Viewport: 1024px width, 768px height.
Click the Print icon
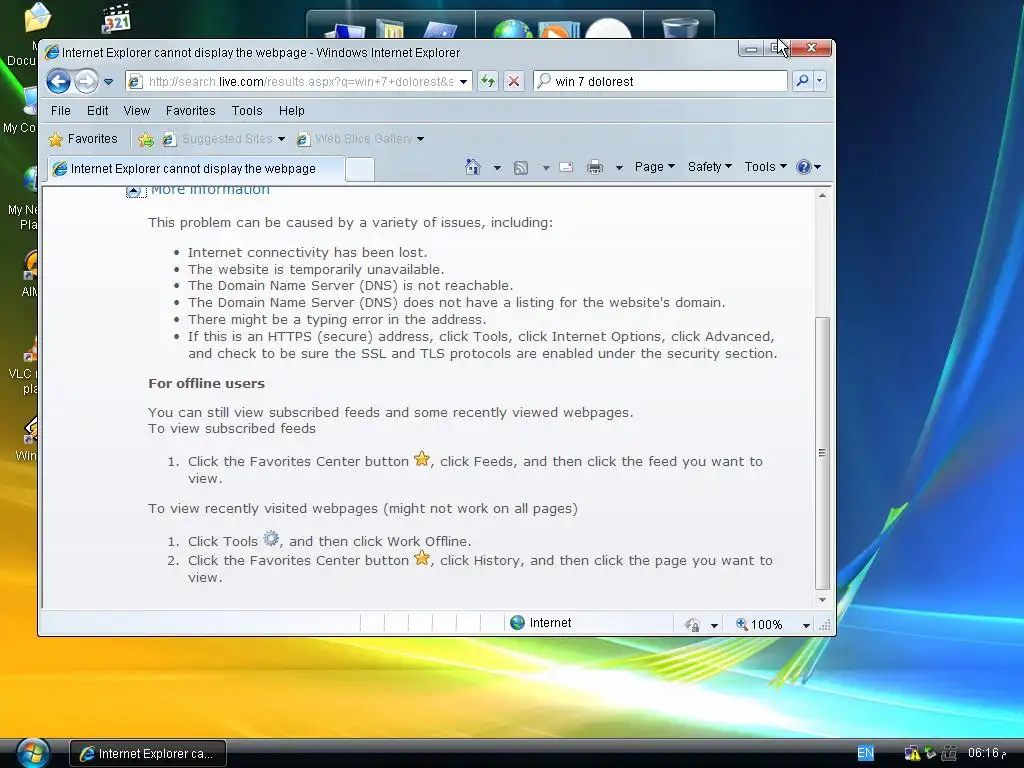[595, 167]
